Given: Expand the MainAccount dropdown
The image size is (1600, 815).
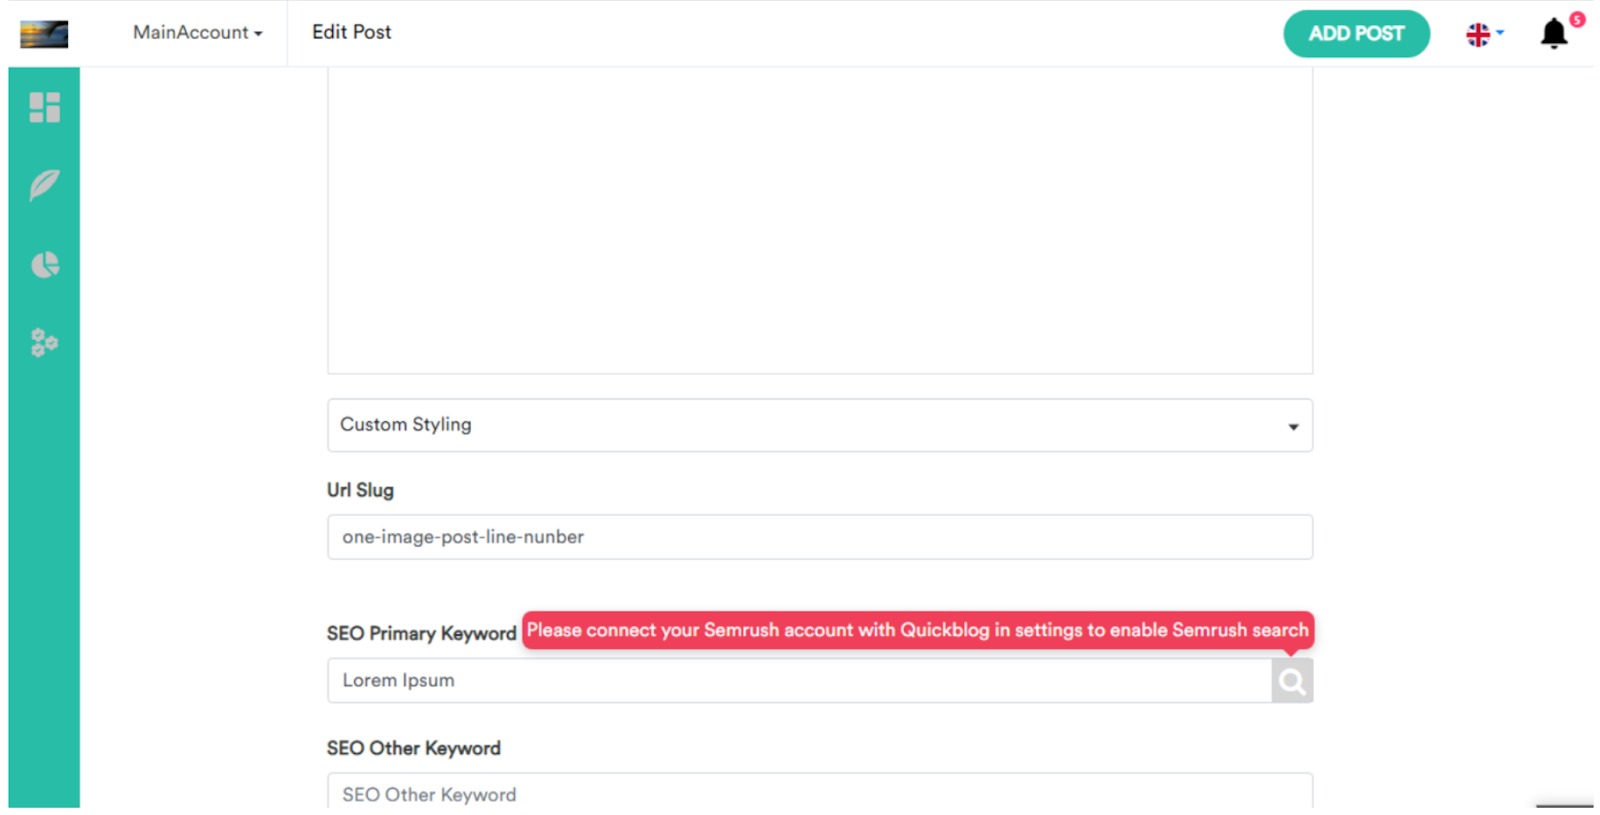Looking at the screenshot, I should [x=197, y=33].
